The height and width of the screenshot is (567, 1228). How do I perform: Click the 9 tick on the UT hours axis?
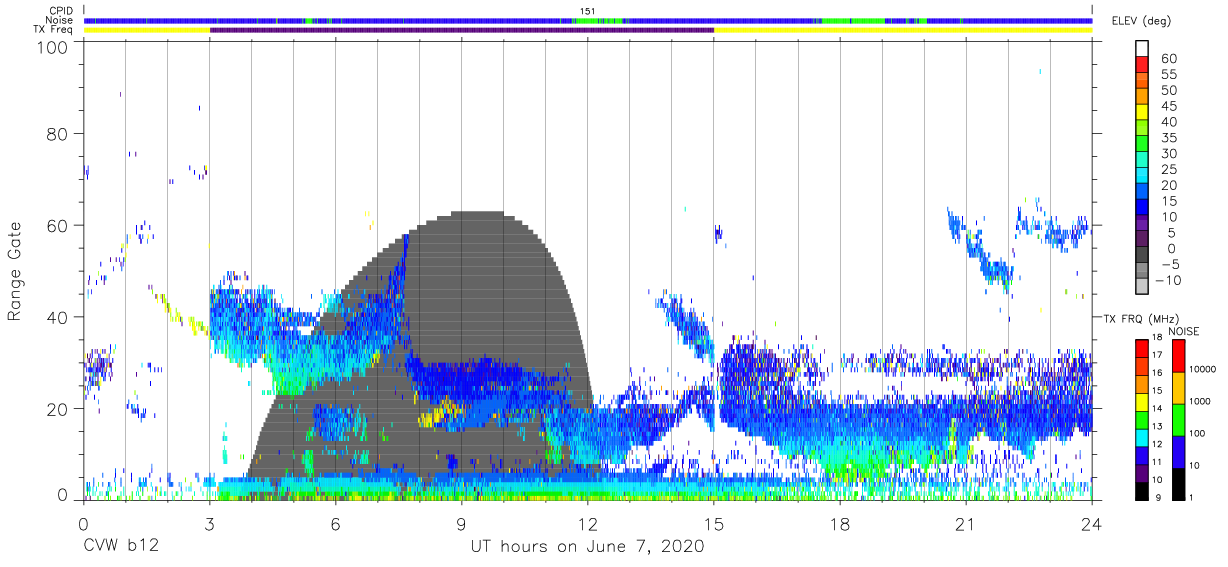462,523
